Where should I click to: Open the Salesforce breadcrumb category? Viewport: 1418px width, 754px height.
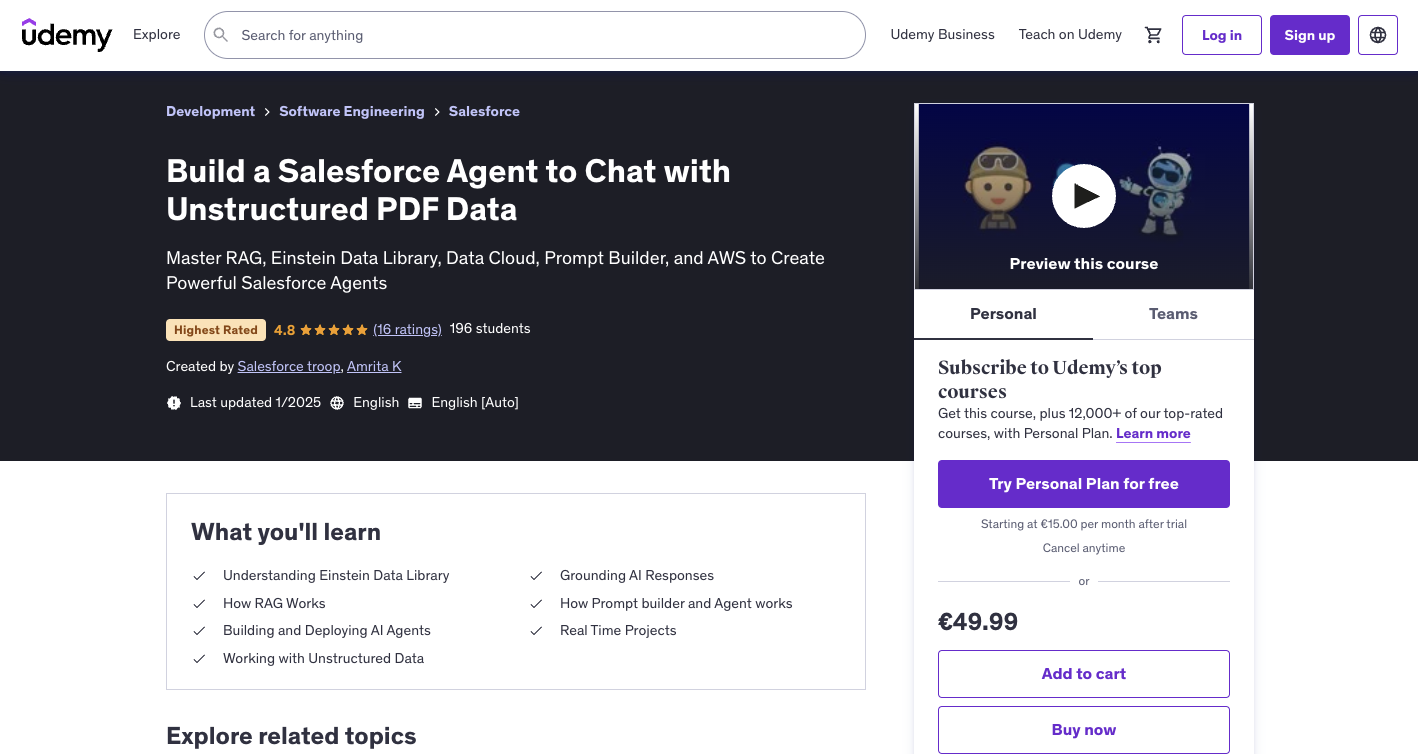[x=484, y=111]
